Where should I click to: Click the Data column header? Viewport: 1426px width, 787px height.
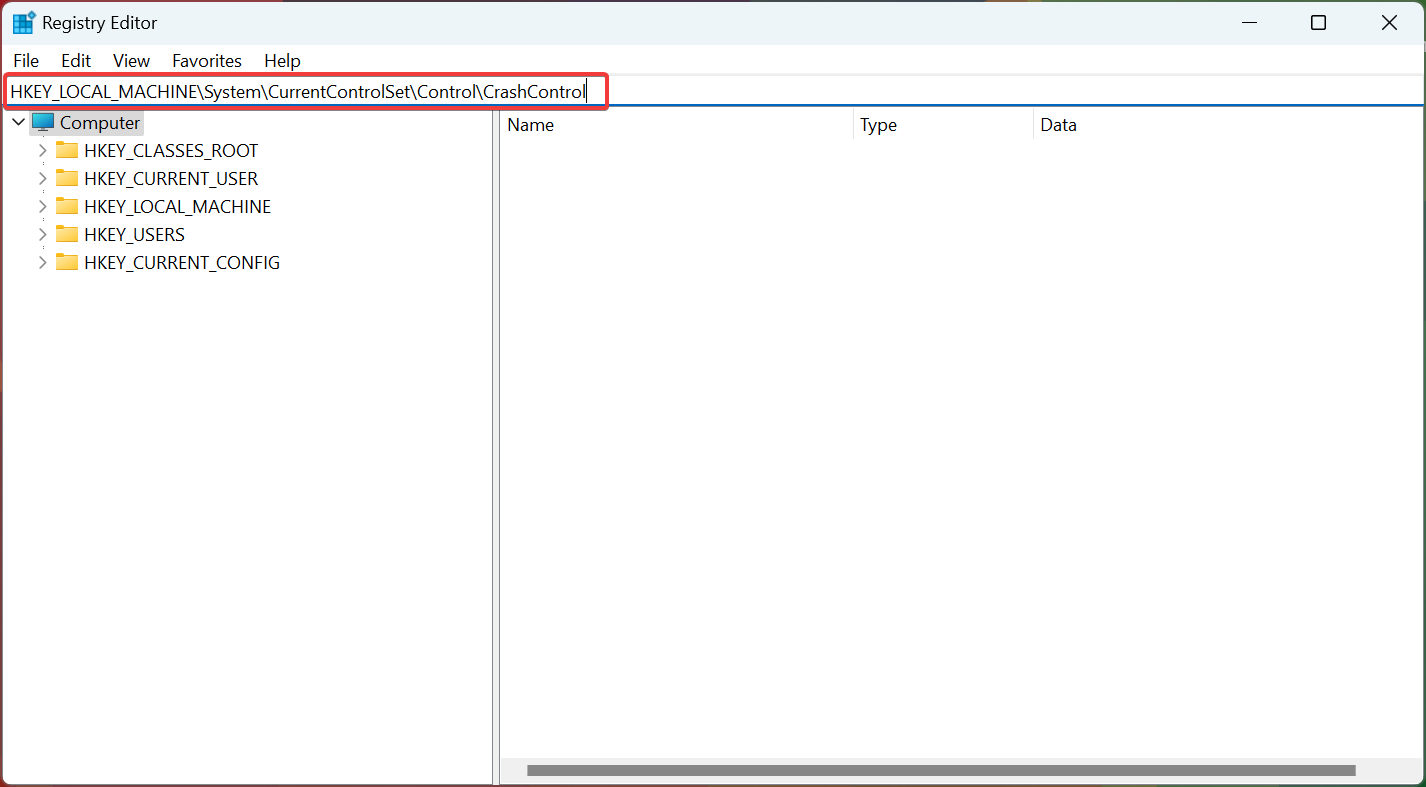pyautogui.click(x=1229, y=125)
